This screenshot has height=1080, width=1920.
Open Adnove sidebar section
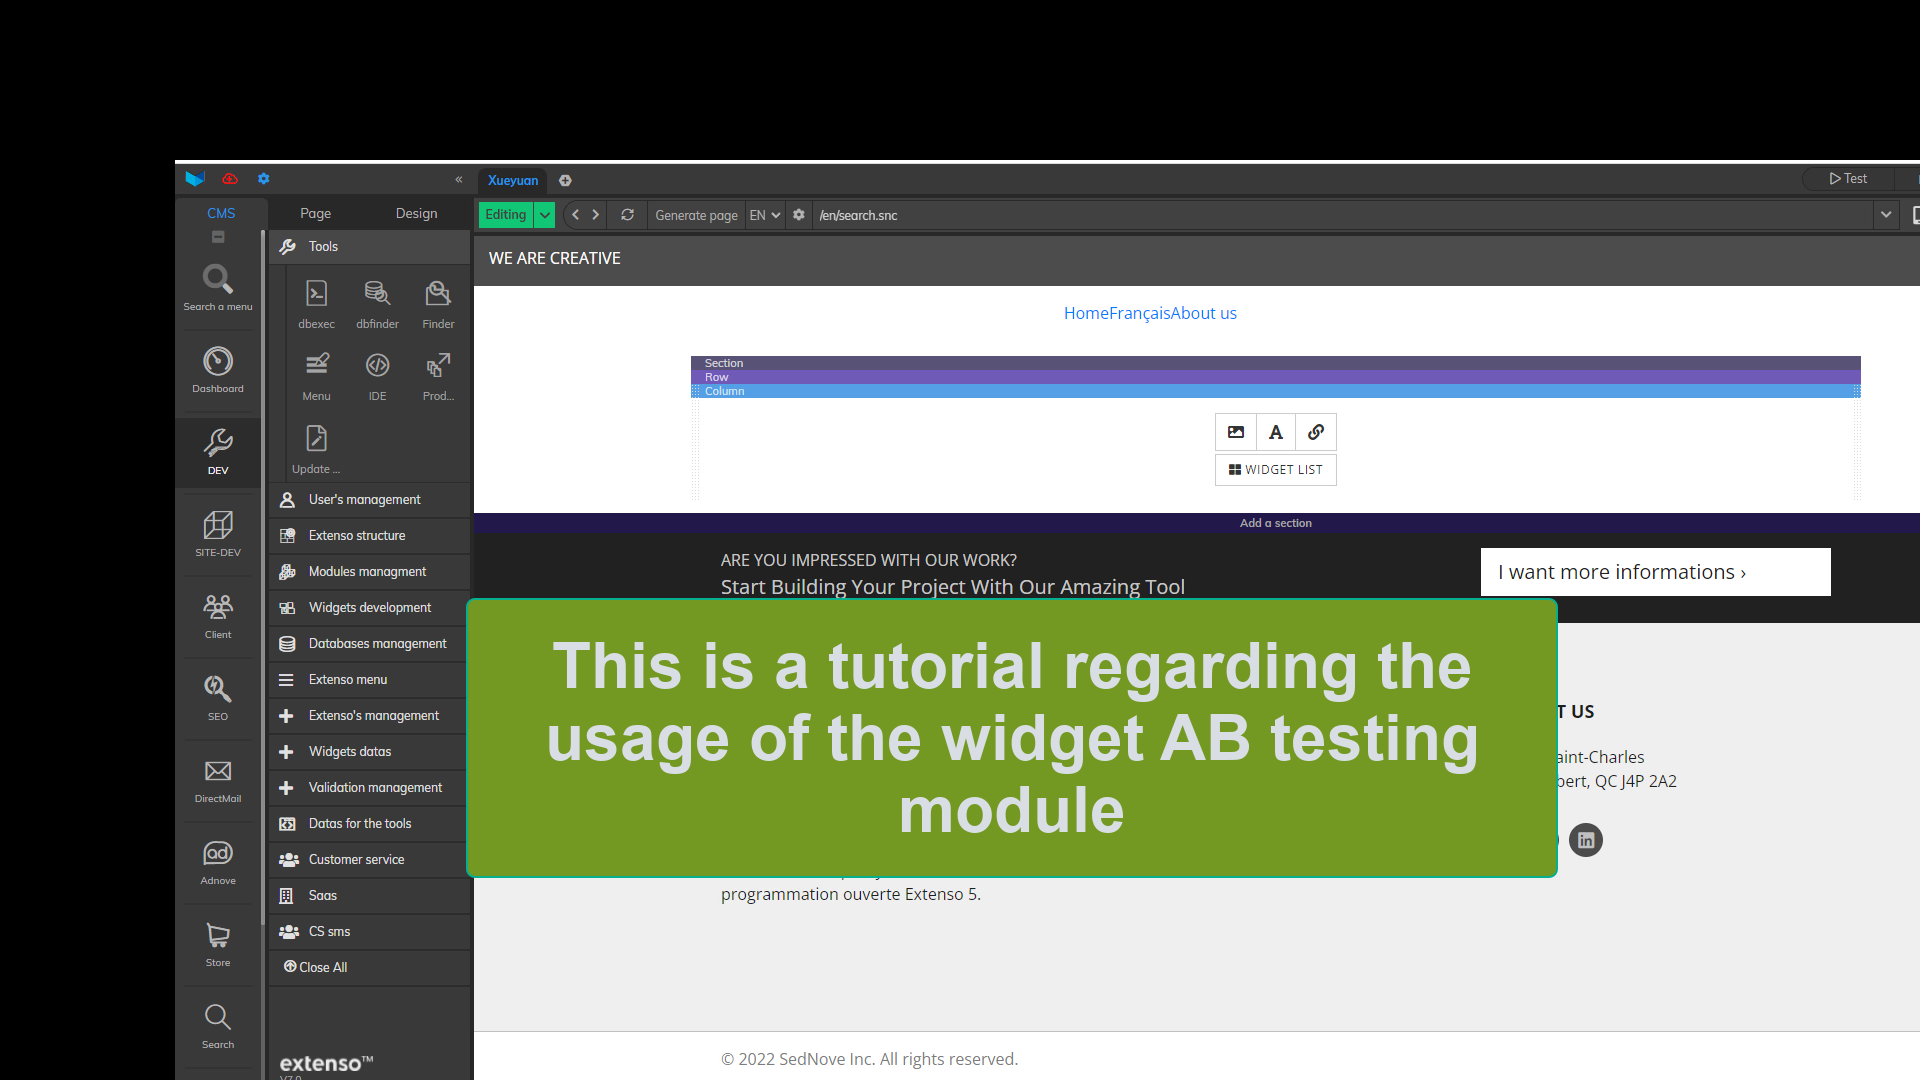click(218, 861)
